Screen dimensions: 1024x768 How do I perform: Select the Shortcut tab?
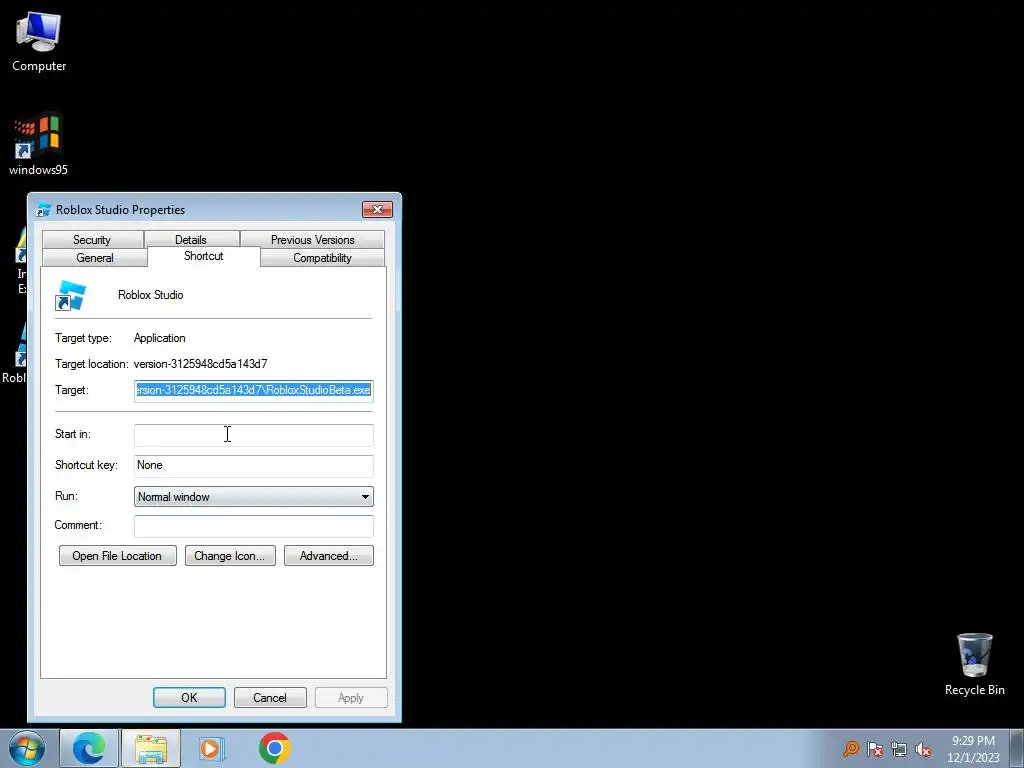click(204, 256)
